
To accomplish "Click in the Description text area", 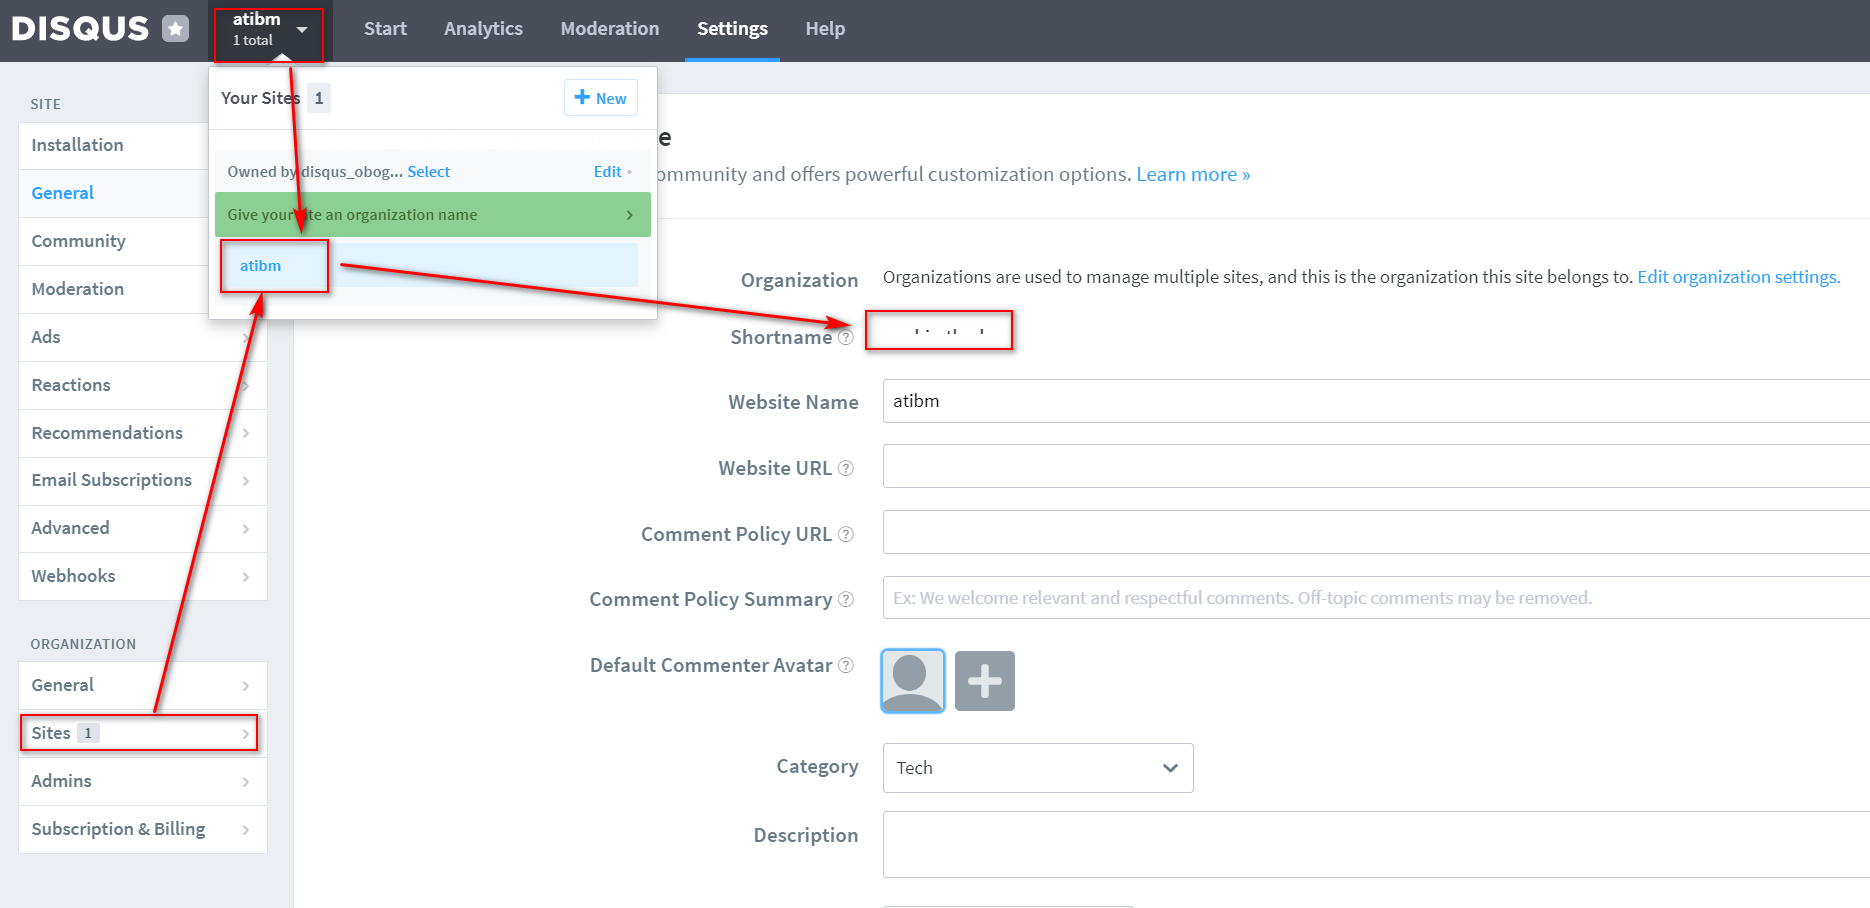I will pyautogui.click(x=1376, y=845).
